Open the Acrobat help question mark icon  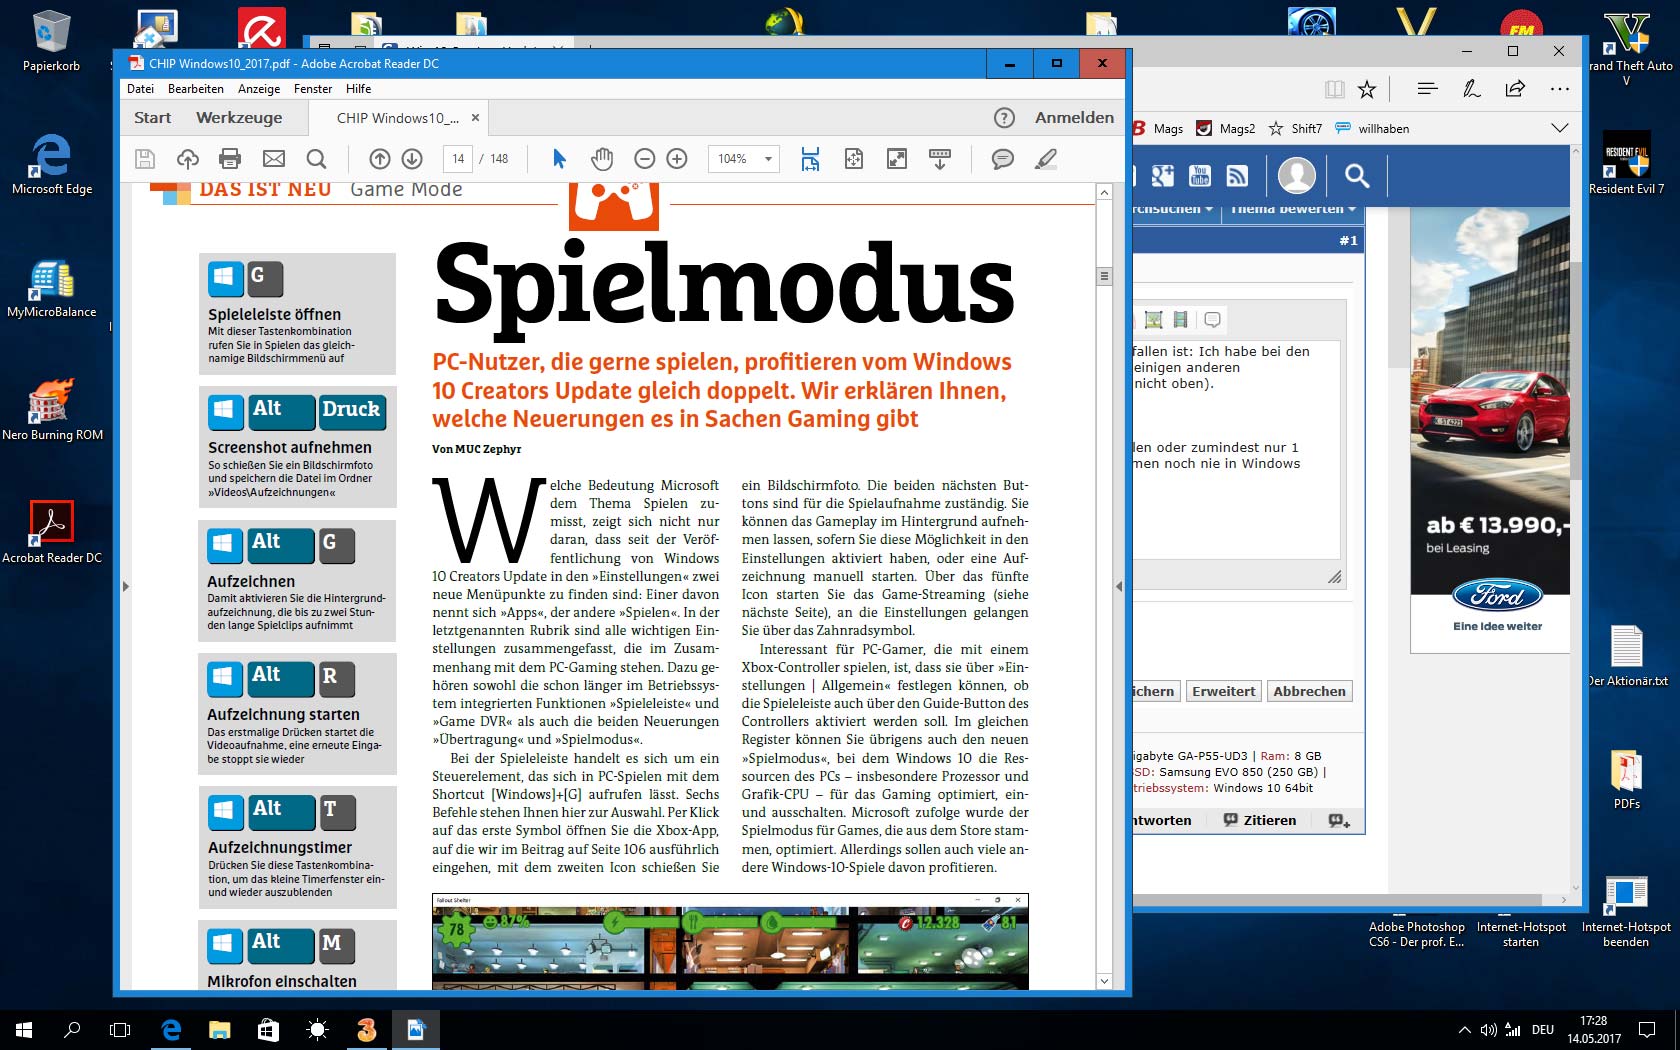(x=1005, y=118)
